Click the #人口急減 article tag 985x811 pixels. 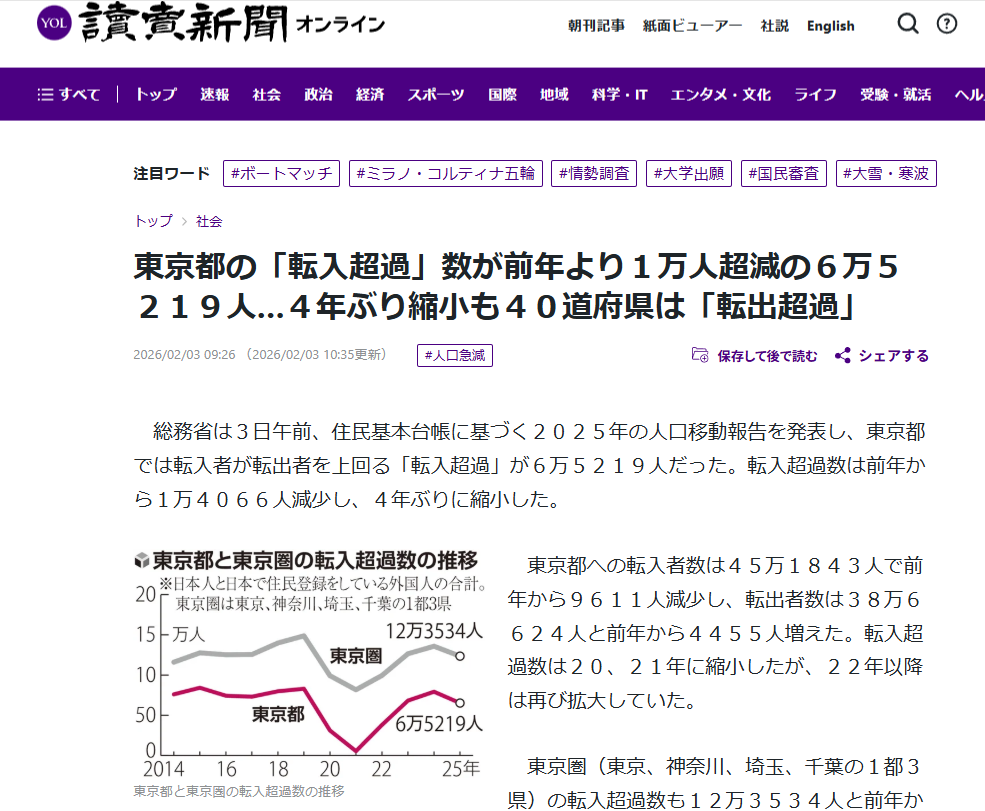tap(455, 356)
